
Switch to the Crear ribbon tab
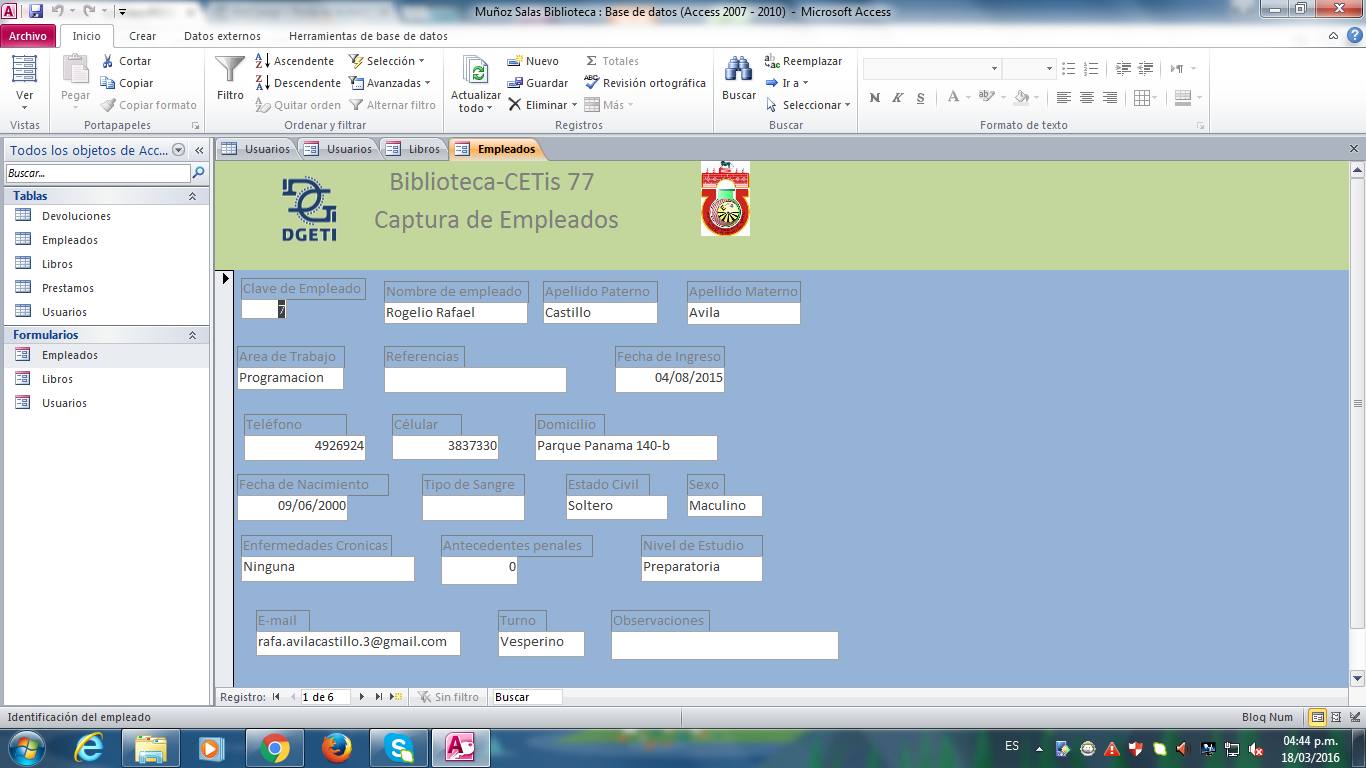pos(142,36)
